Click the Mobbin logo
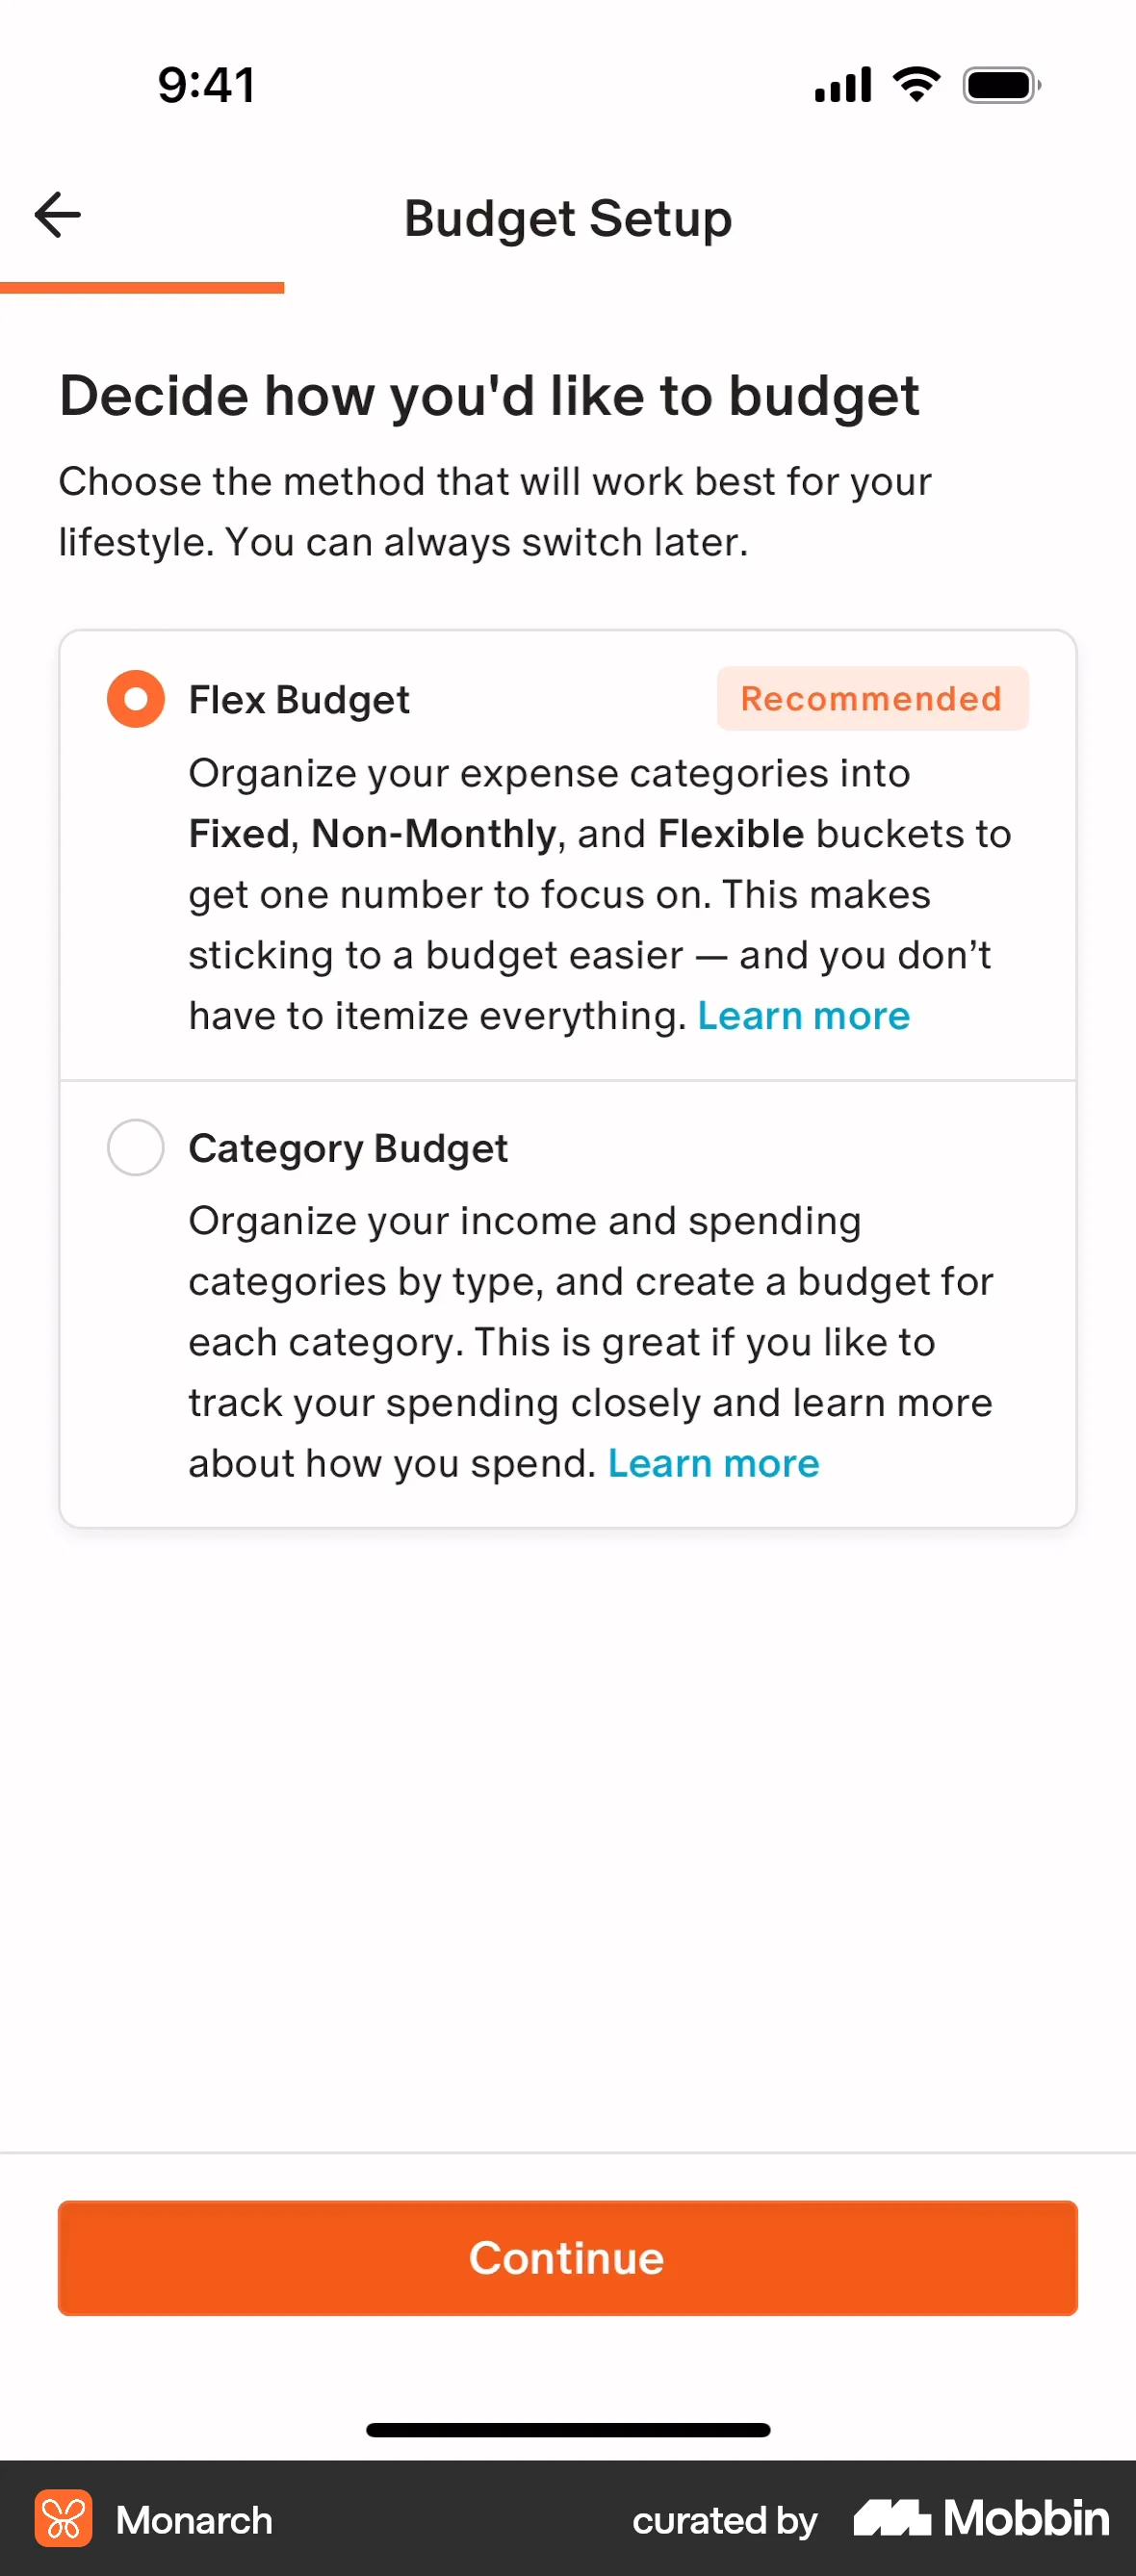This screenshot has height=2576, width=1136. click(x=981, y=2518)
